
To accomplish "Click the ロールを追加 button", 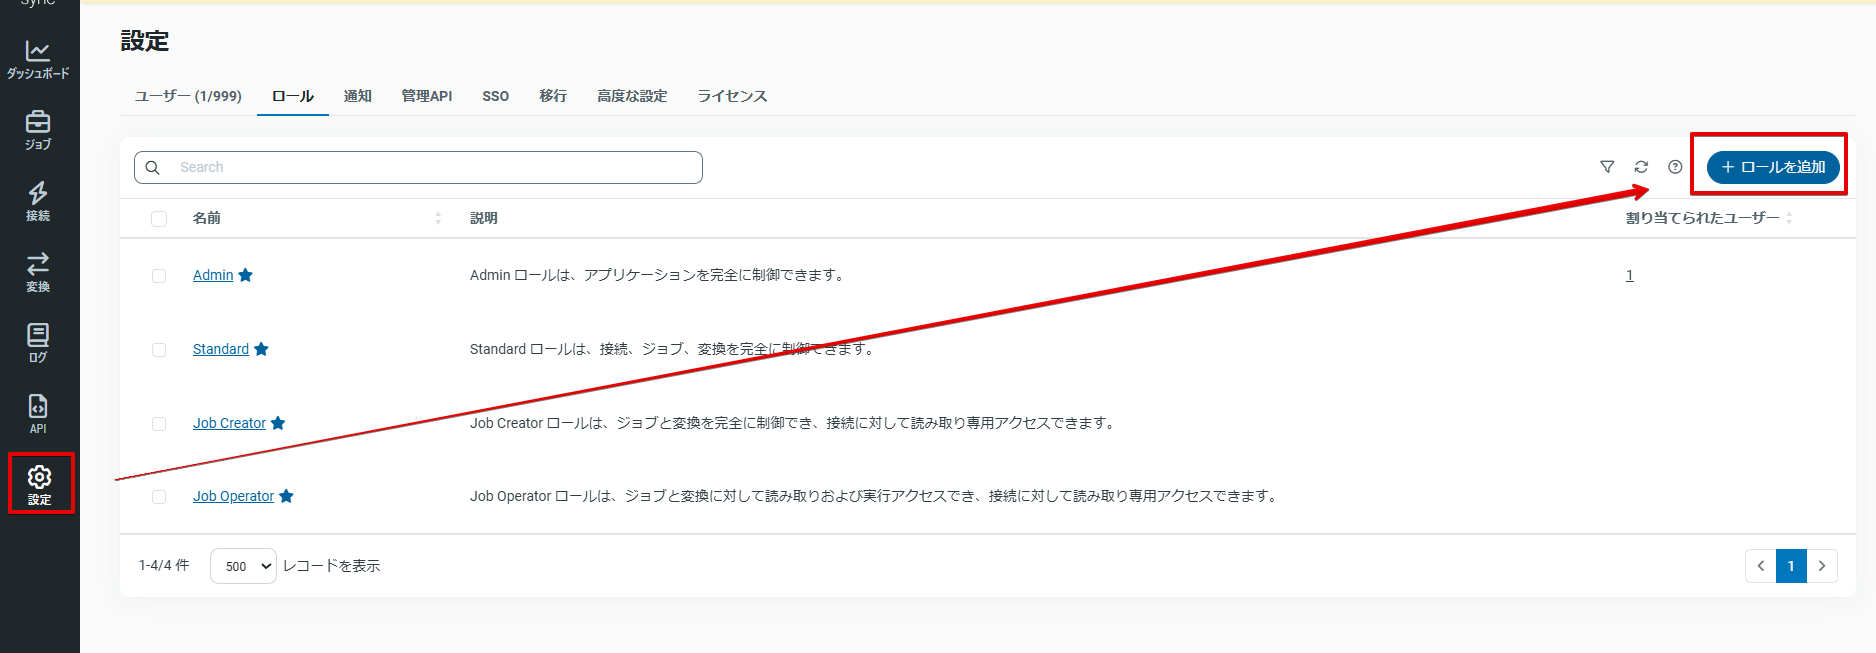I will click(x=1773, y=167).
